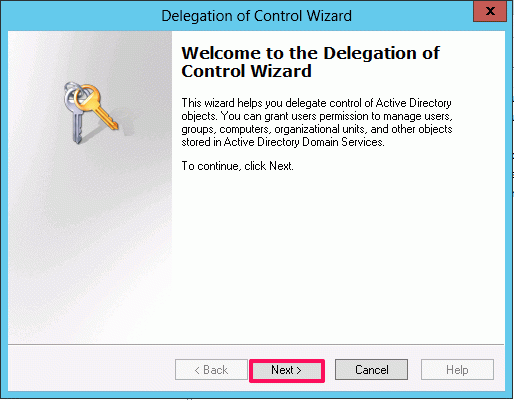Click the wizard description paragraph
The height and width of the screenshot is (400, 514).
click(317, 122)
